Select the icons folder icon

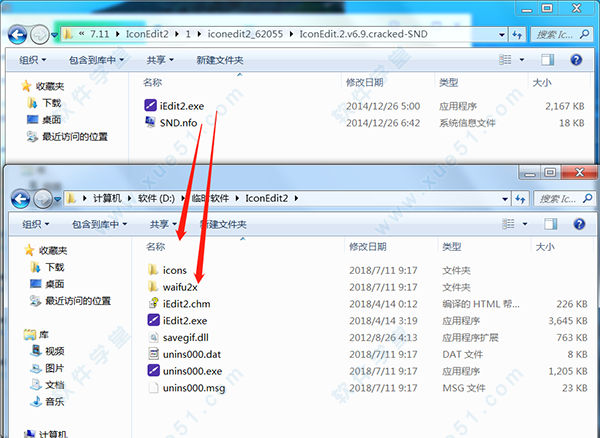pyautogui.click(x=153, y=270)
